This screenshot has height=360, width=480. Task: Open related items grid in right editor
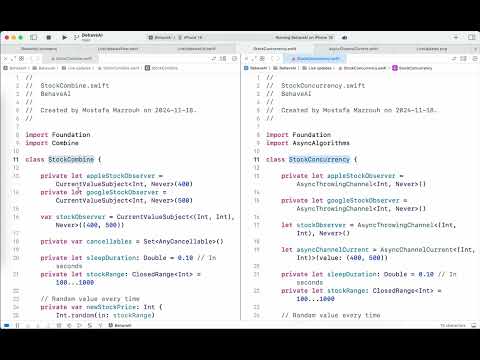[263, 59]
